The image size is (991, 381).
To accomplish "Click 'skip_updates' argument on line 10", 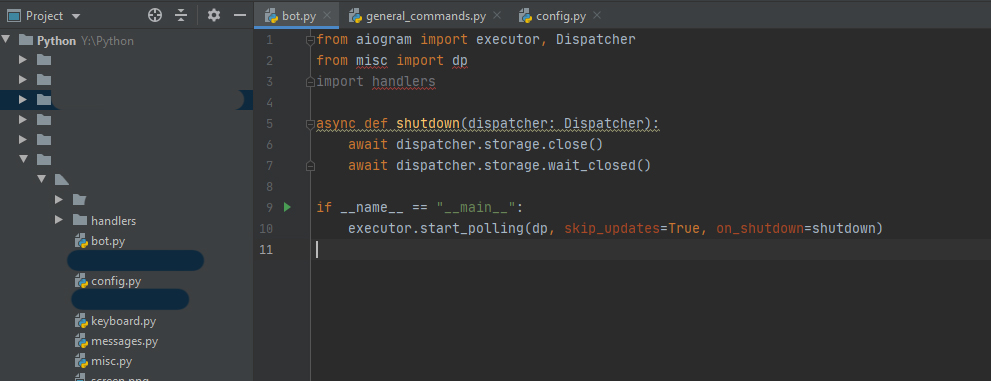I will click(612, 228).
